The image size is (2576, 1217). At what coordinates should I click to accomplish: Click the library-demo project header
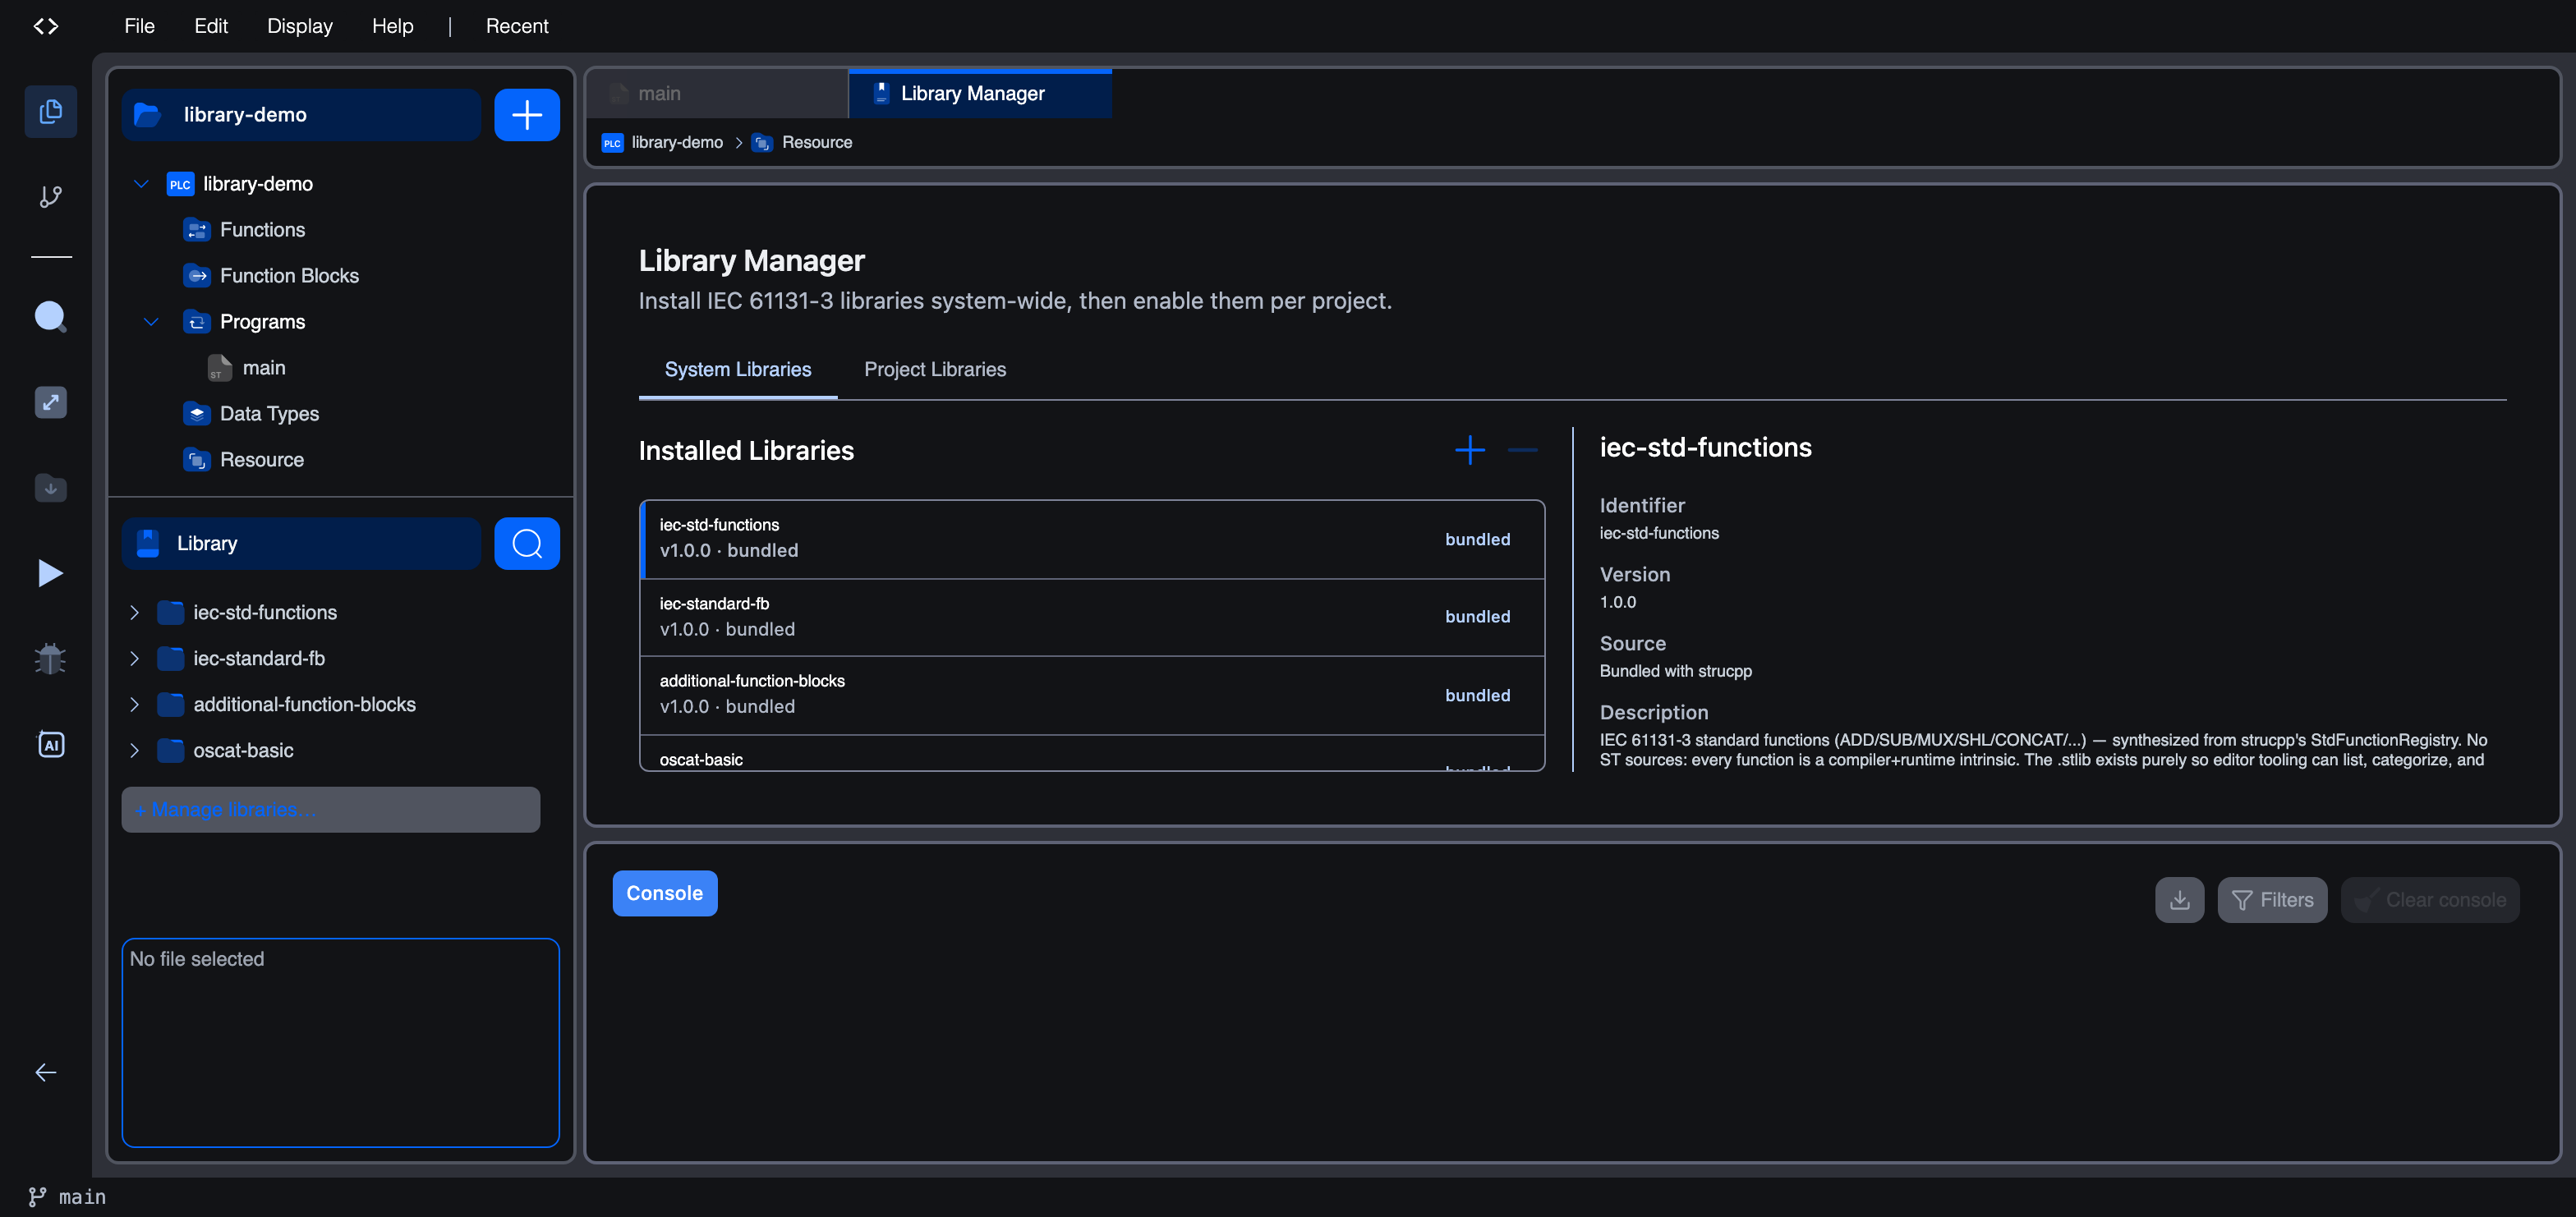pos(301,115)
